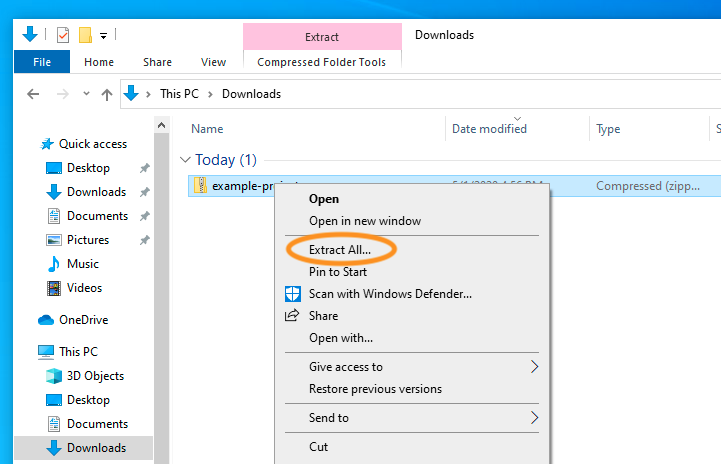Screen dimensions: 721x464
Task: Click the New folder icon in title bar
Action: [x=86, y=35]
